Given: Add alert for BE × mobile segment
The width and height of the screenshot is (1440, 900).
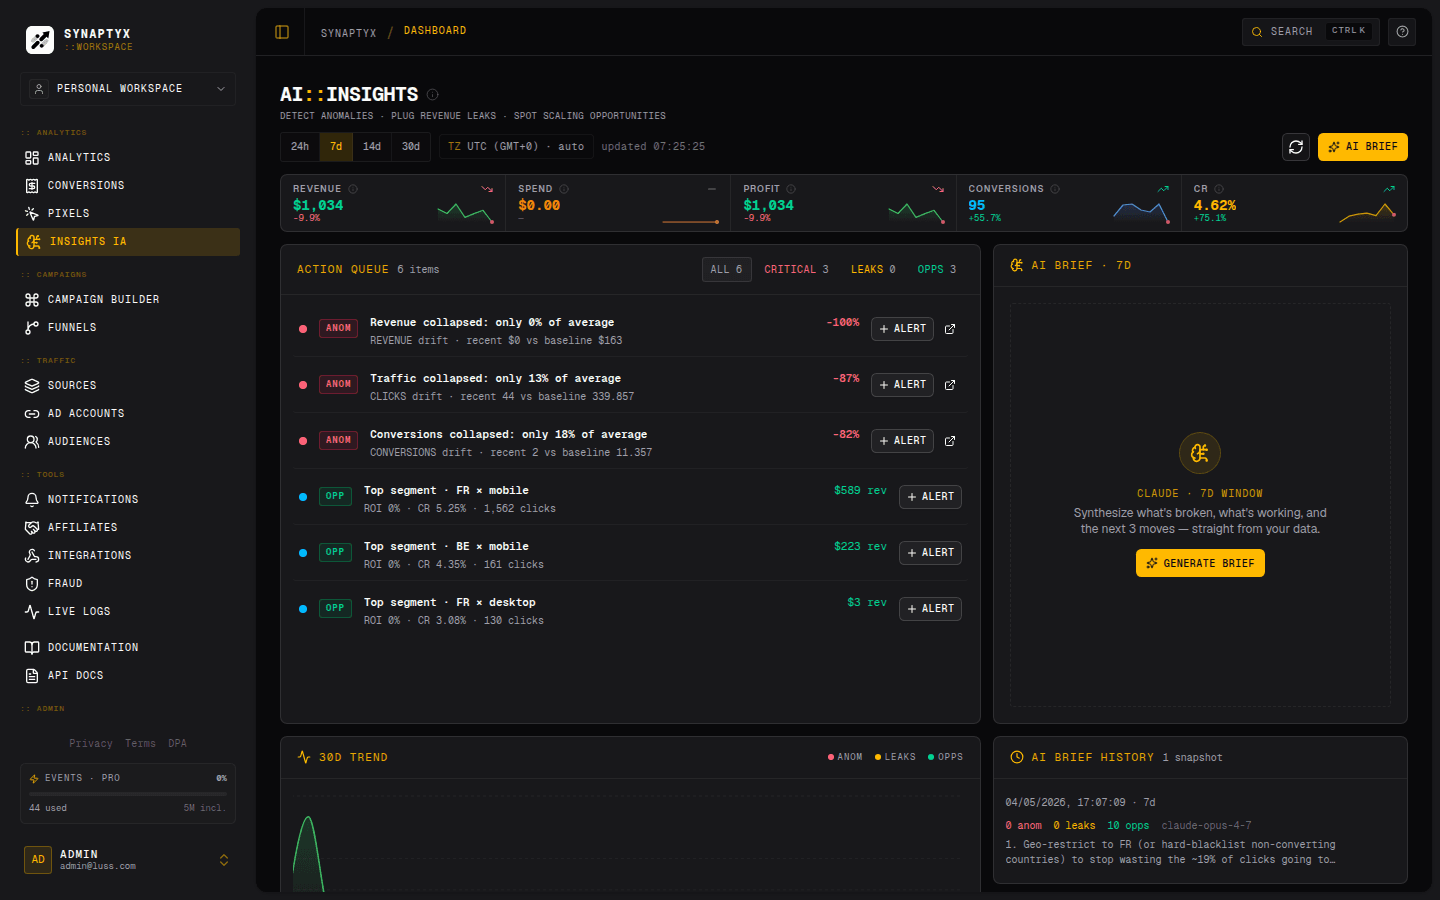Looking at the screenshot, I should [930, 553].
